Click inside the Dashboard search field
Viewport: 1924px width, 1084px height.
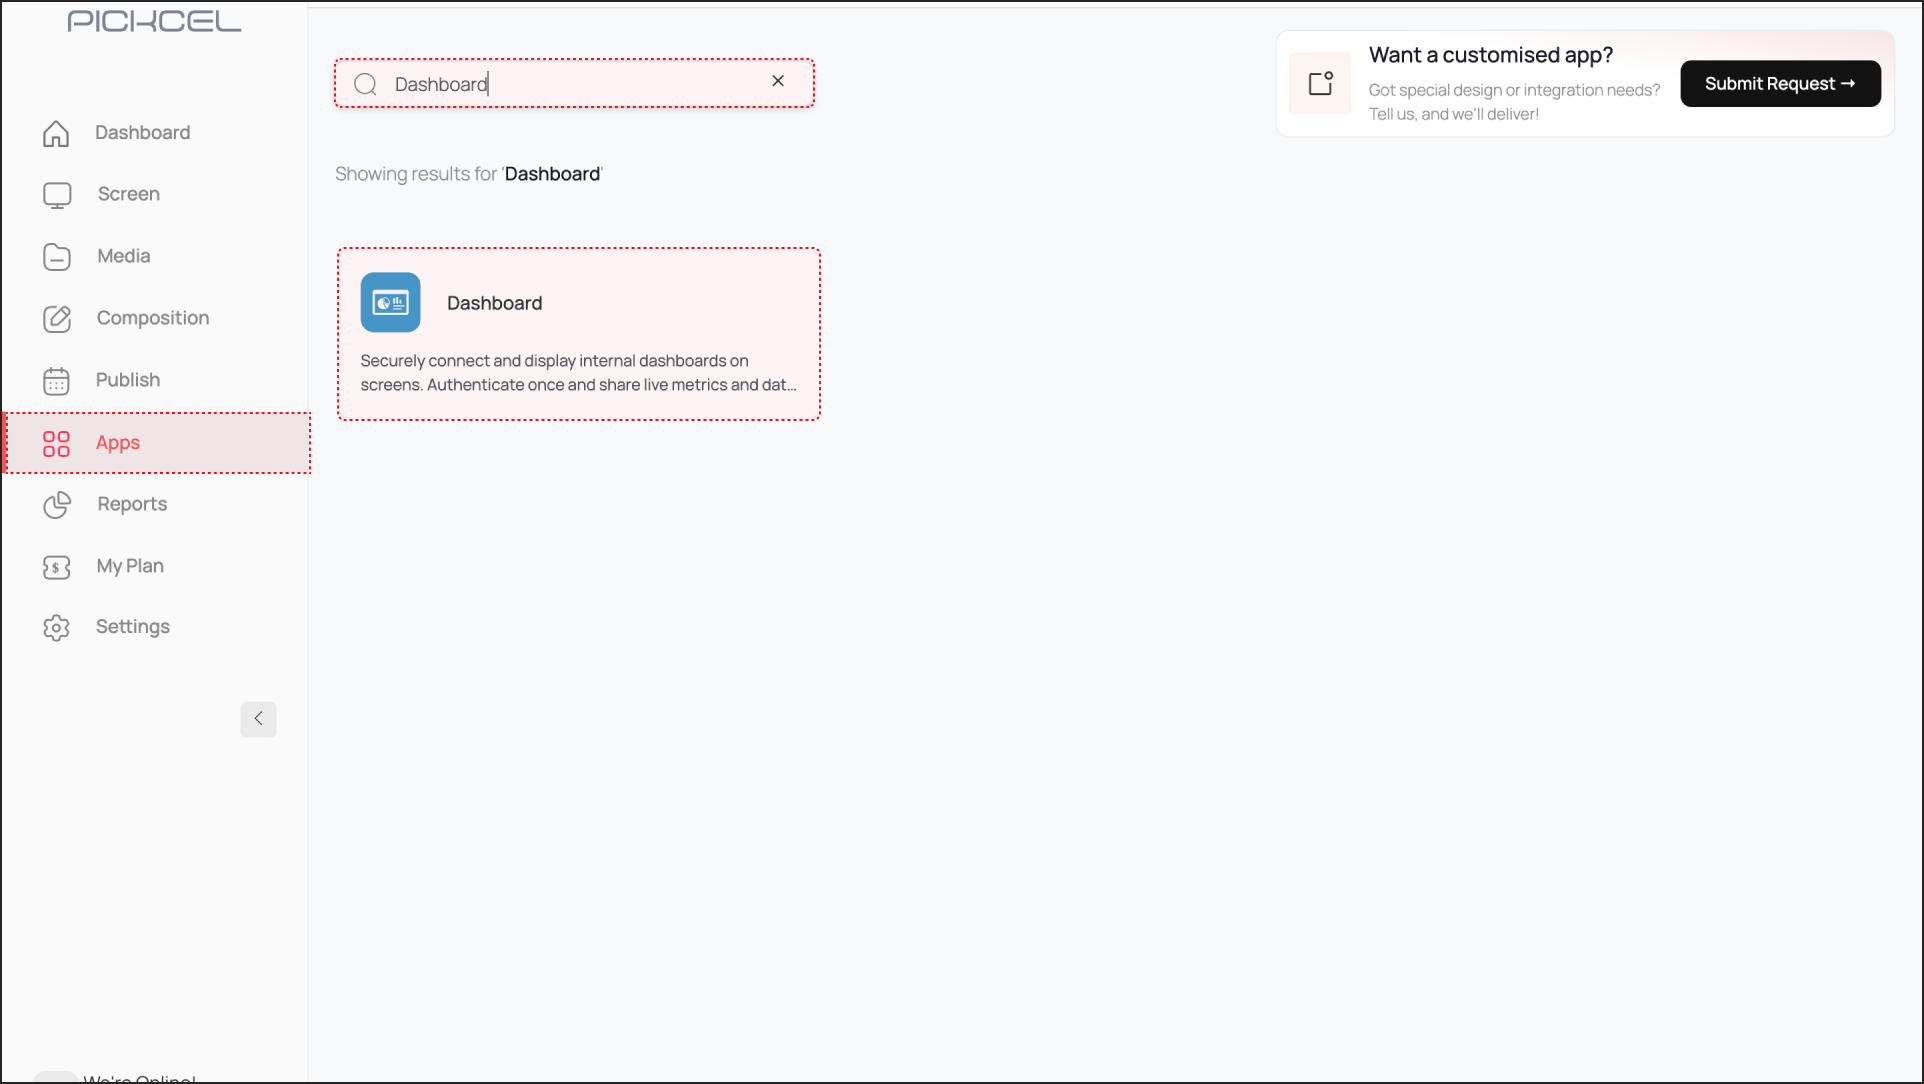570,84
